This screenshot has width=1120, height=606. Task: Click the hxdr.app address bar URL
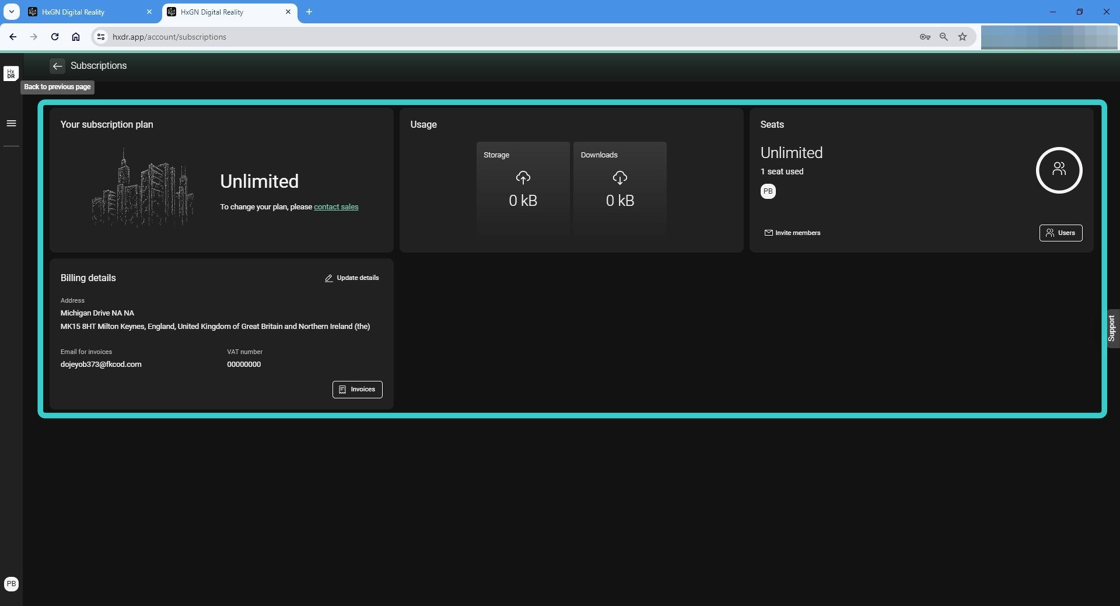pos(169,37)
